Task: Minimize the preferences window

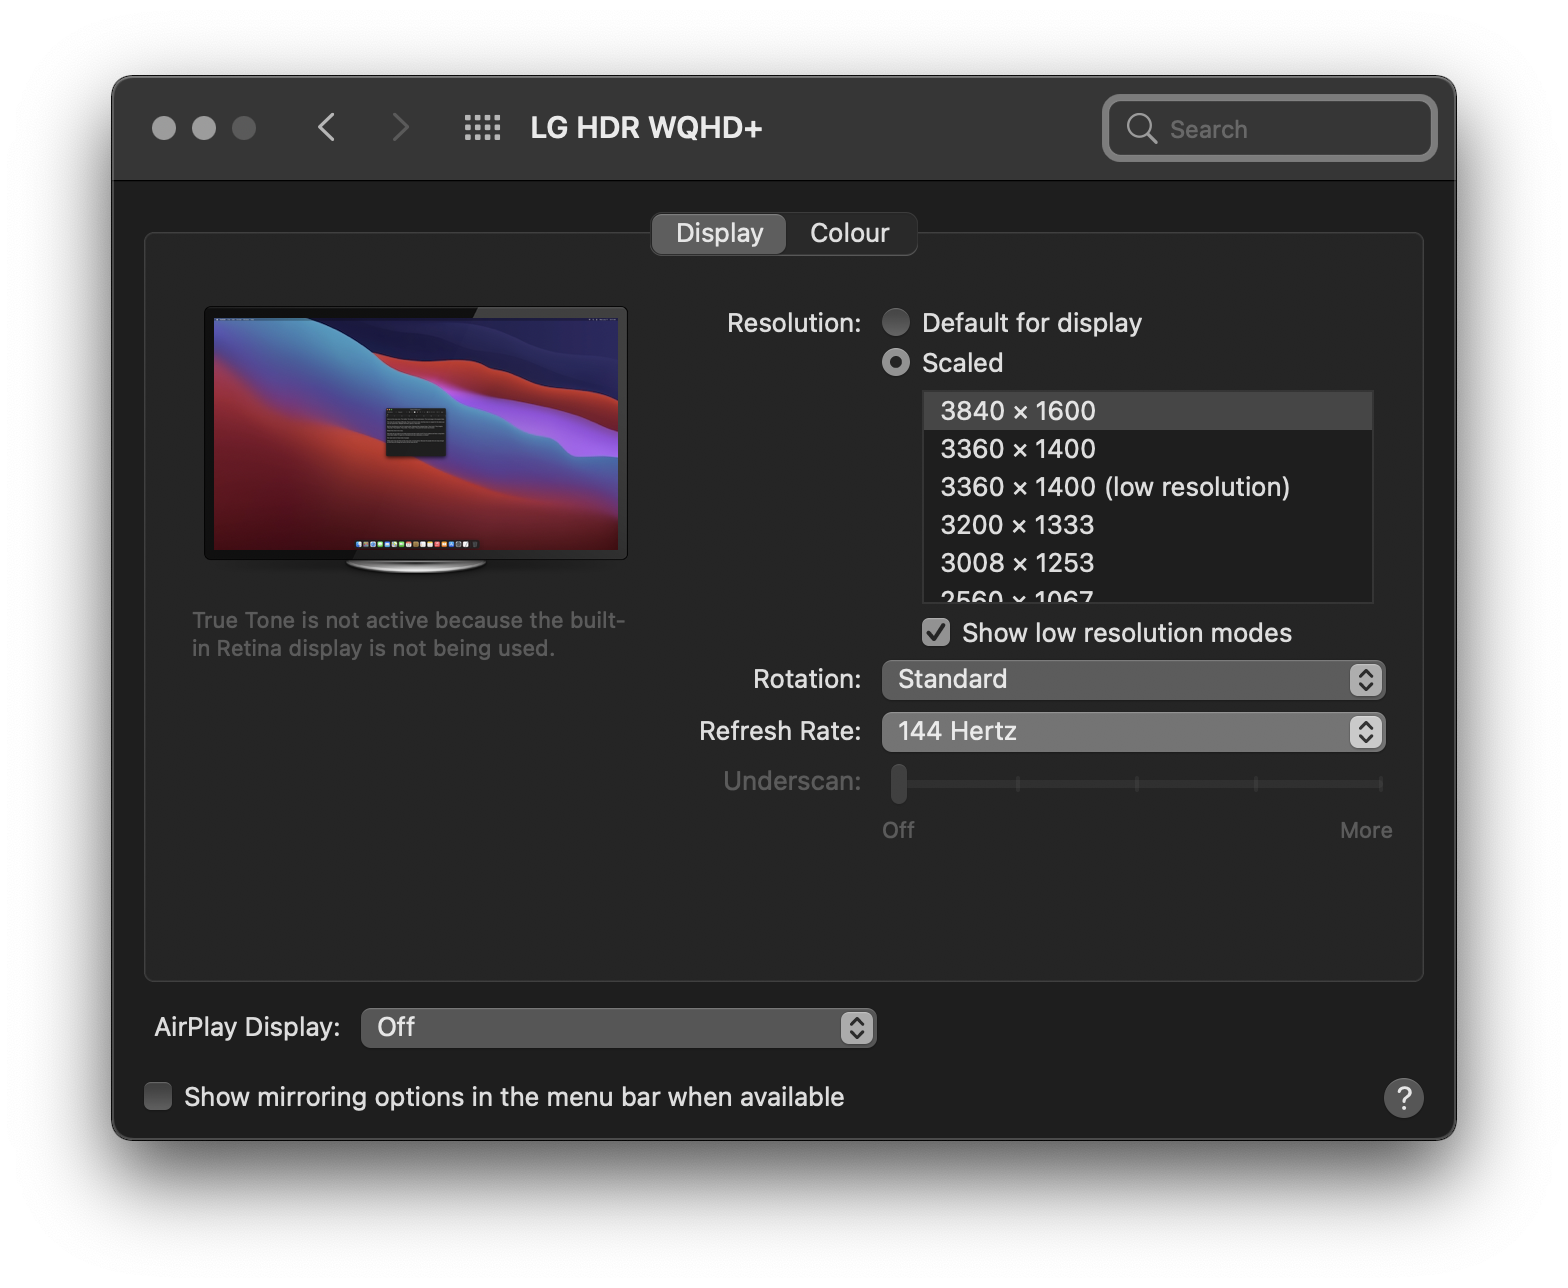Action: [204, 128]
